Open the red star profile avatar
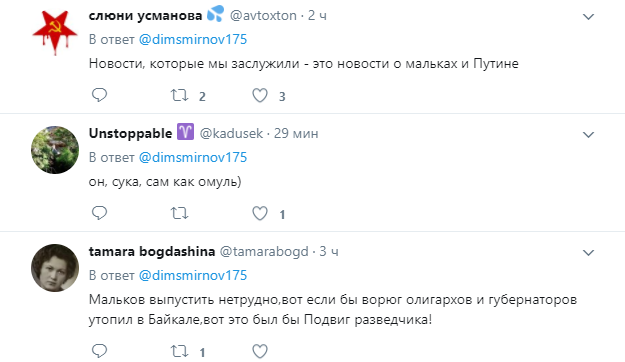The width and height of the screenshot is (625, 362). point(55,32)
